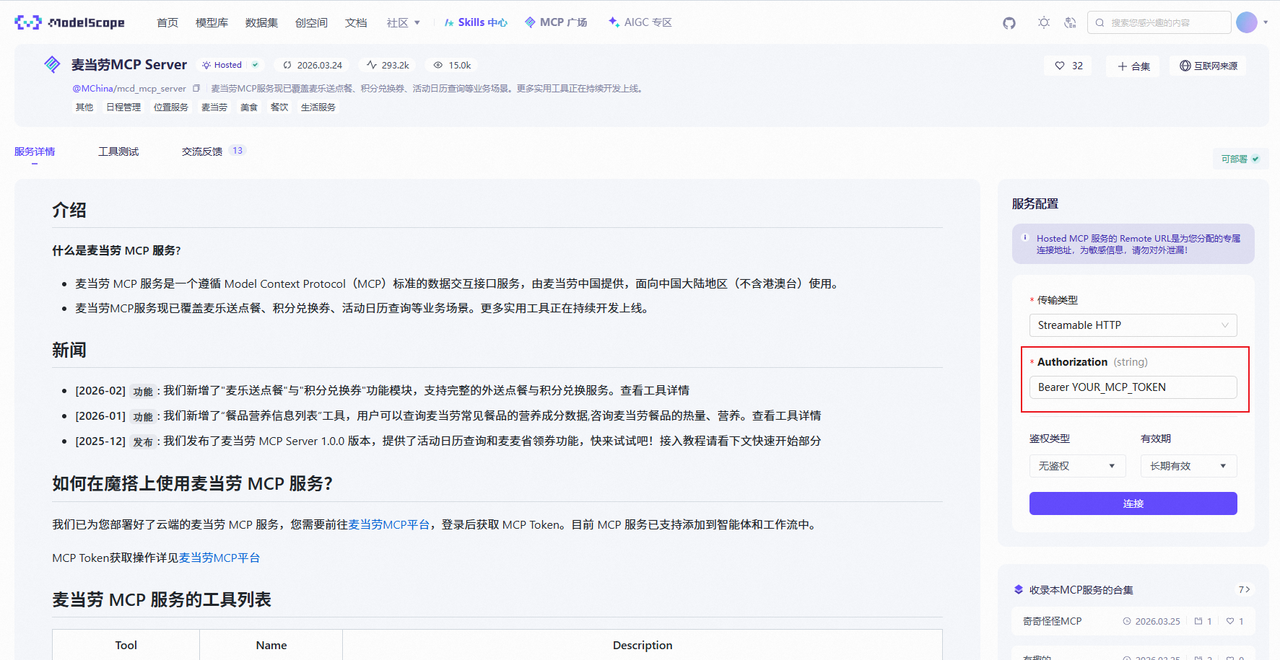
Task: Open 麦当劳MCP平台 link after MCP Token获取操作详见
Action: coord(219,557)
